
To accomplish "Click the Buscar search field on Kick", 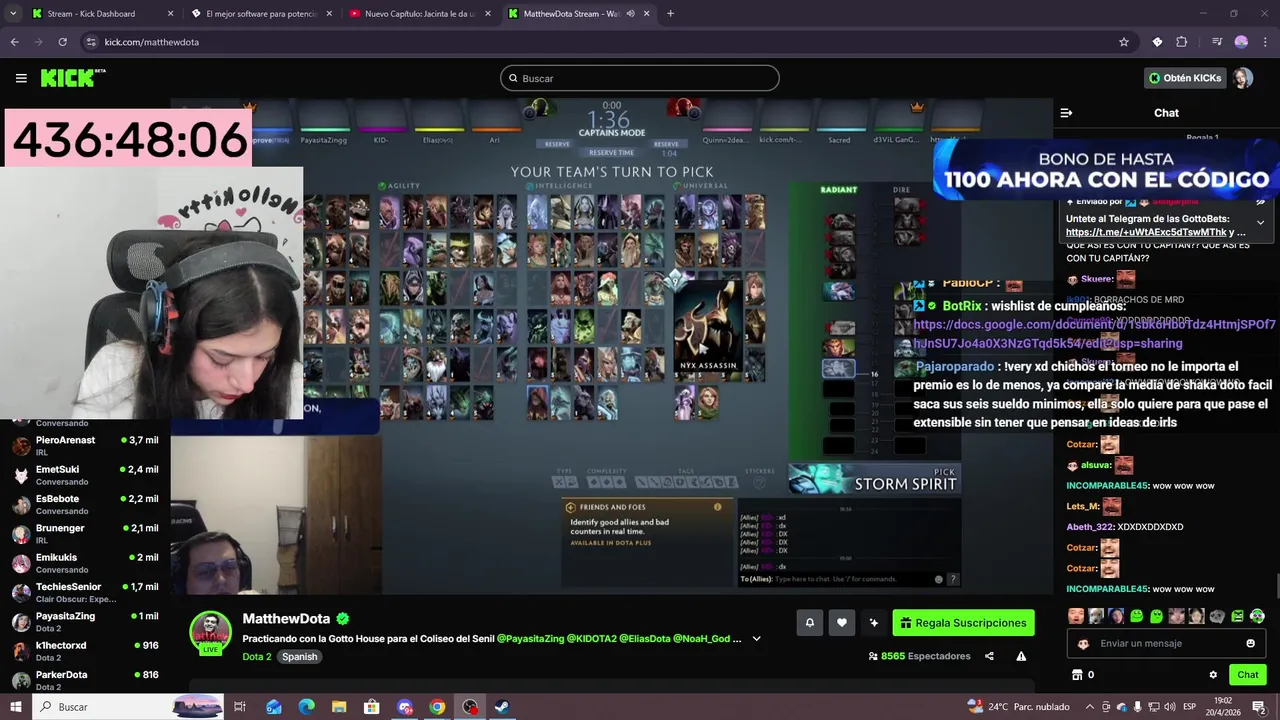I will click(640, 78).
